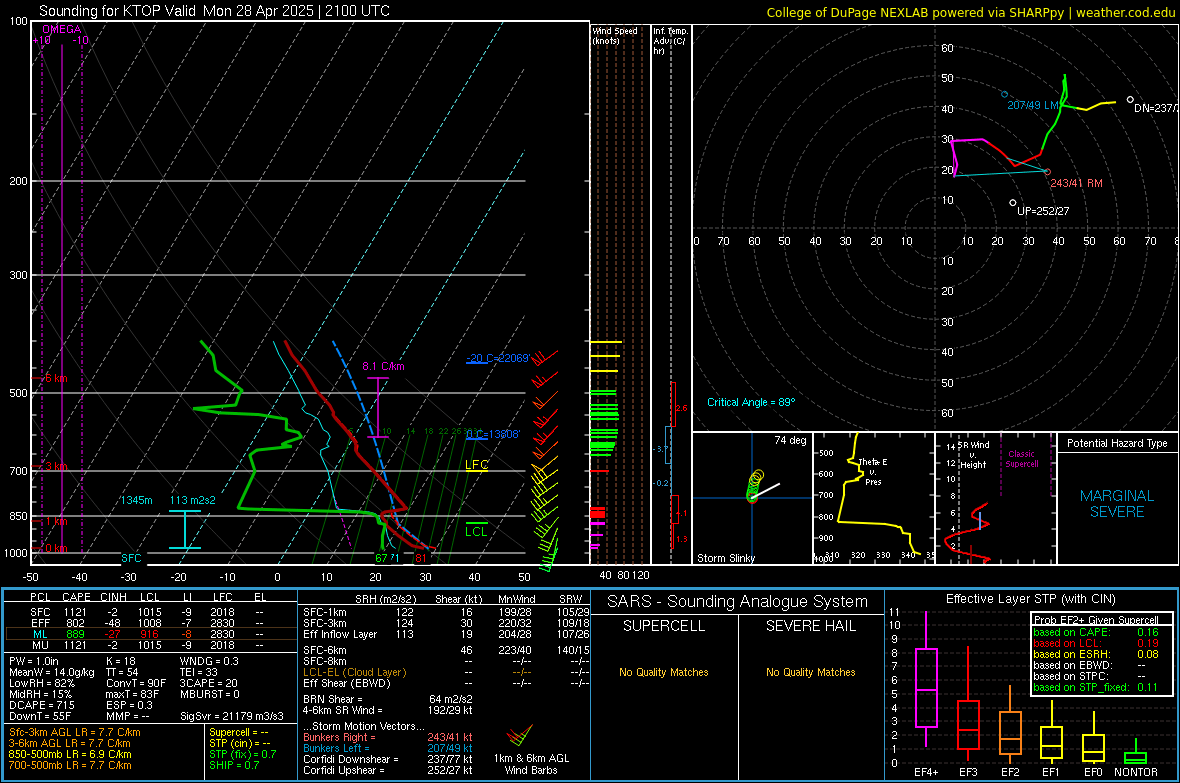Click the red '81' surface temperature value
The width and height of the screenshot is (1180, 783).
click(421, 558)
